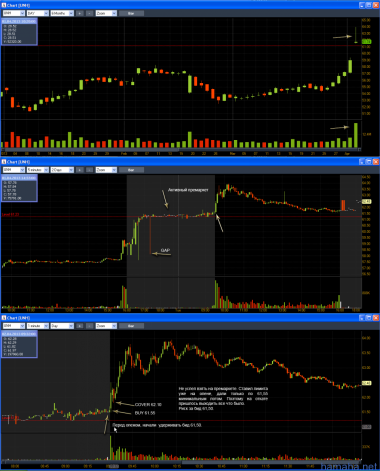This screenshot has height=471, width=380.
Task: Click the plus button in the bottom chart toolbar
Action: 80,326
